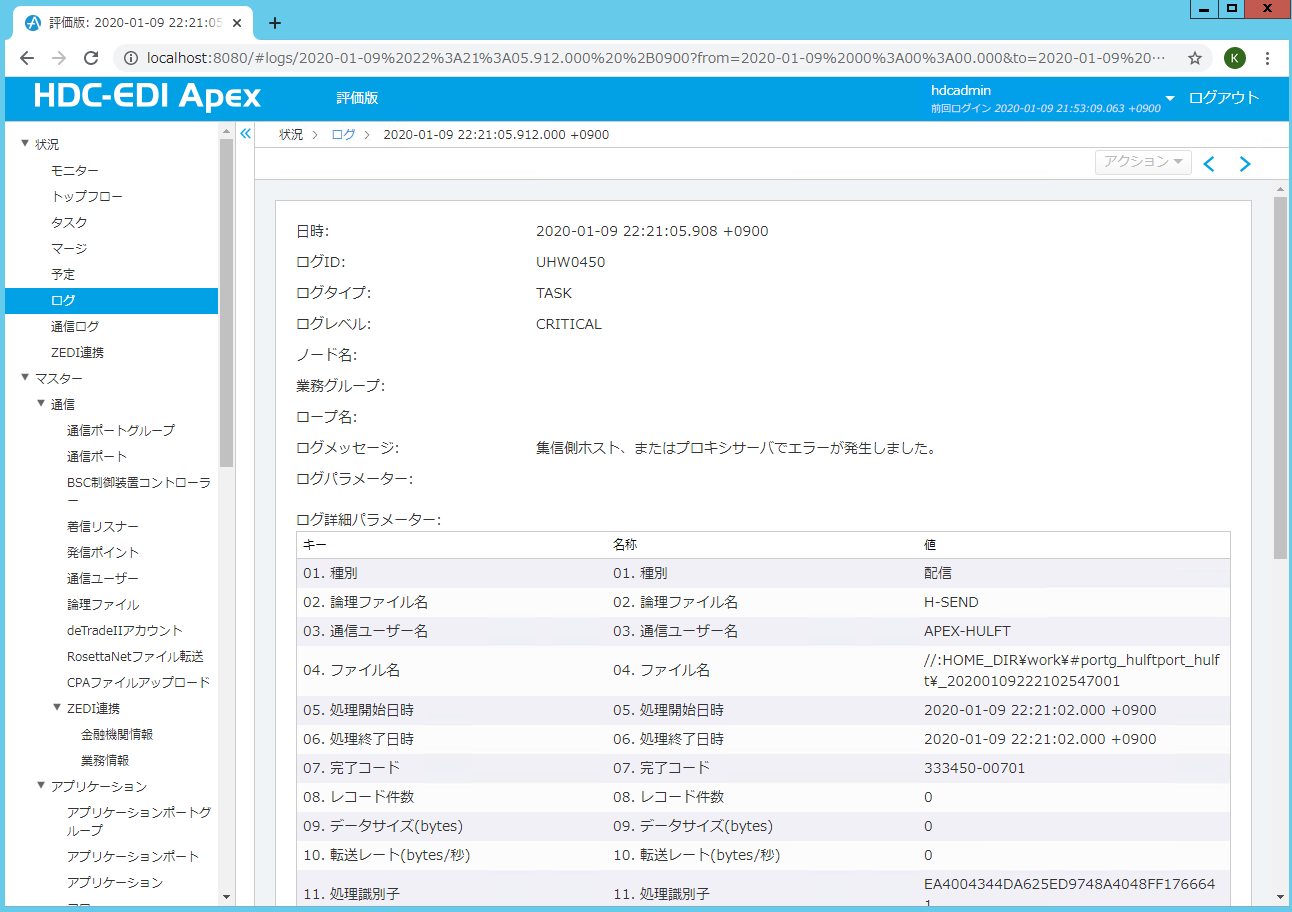1292x912 pixels.
Task: Collapse the ZEDI連携 subtree under 通信
Action: tap(57, 708)
